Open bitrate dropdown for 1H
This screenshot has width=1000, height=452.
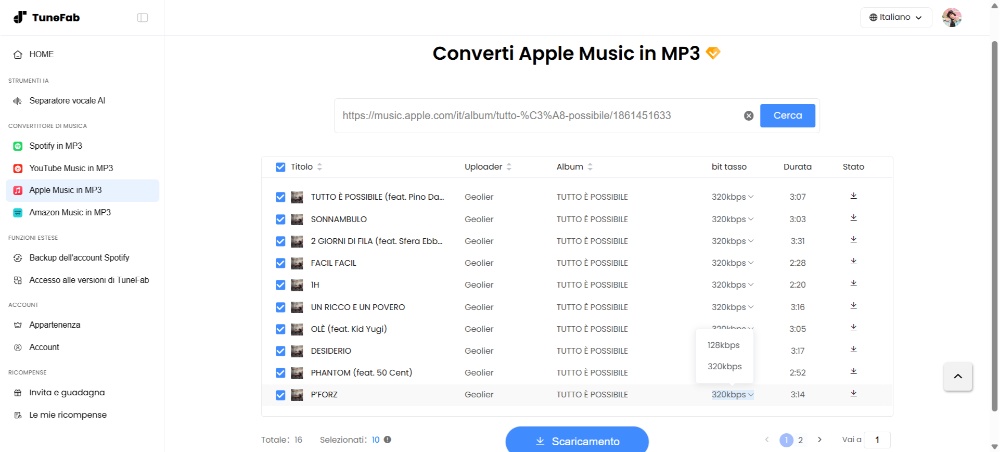point(733,285)
